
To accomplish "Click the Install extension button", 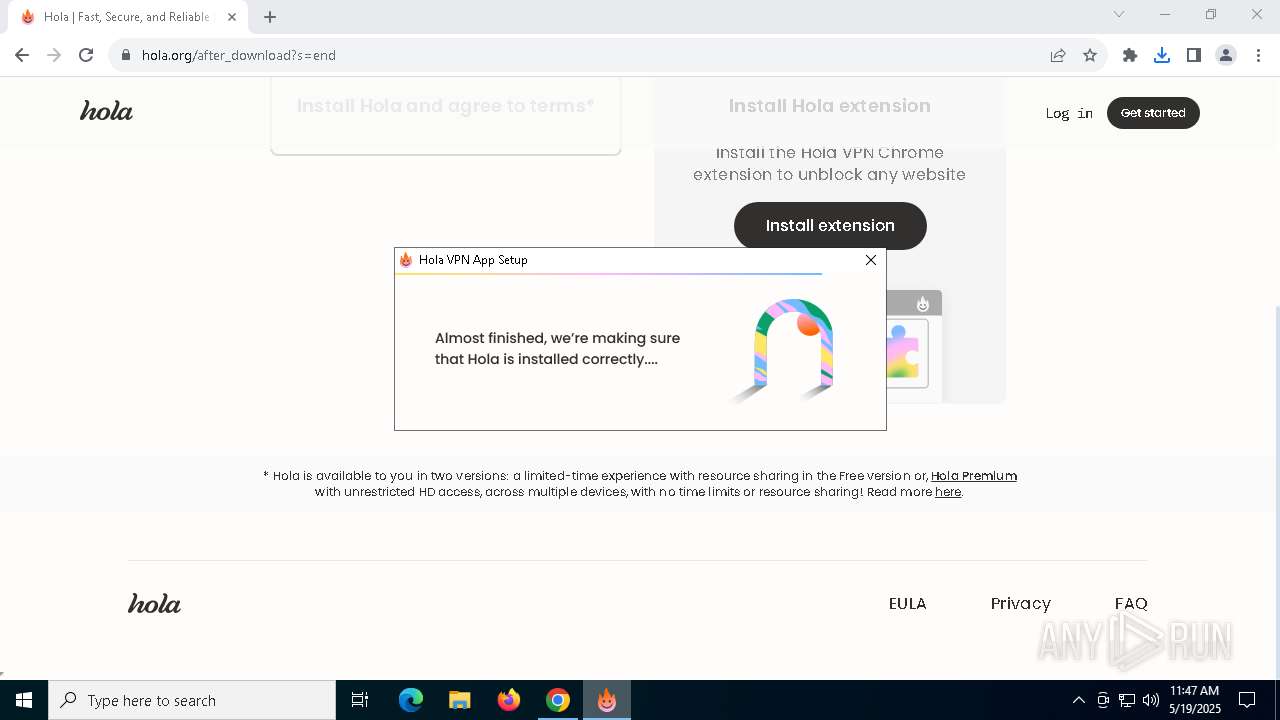I will click(830, 226).
